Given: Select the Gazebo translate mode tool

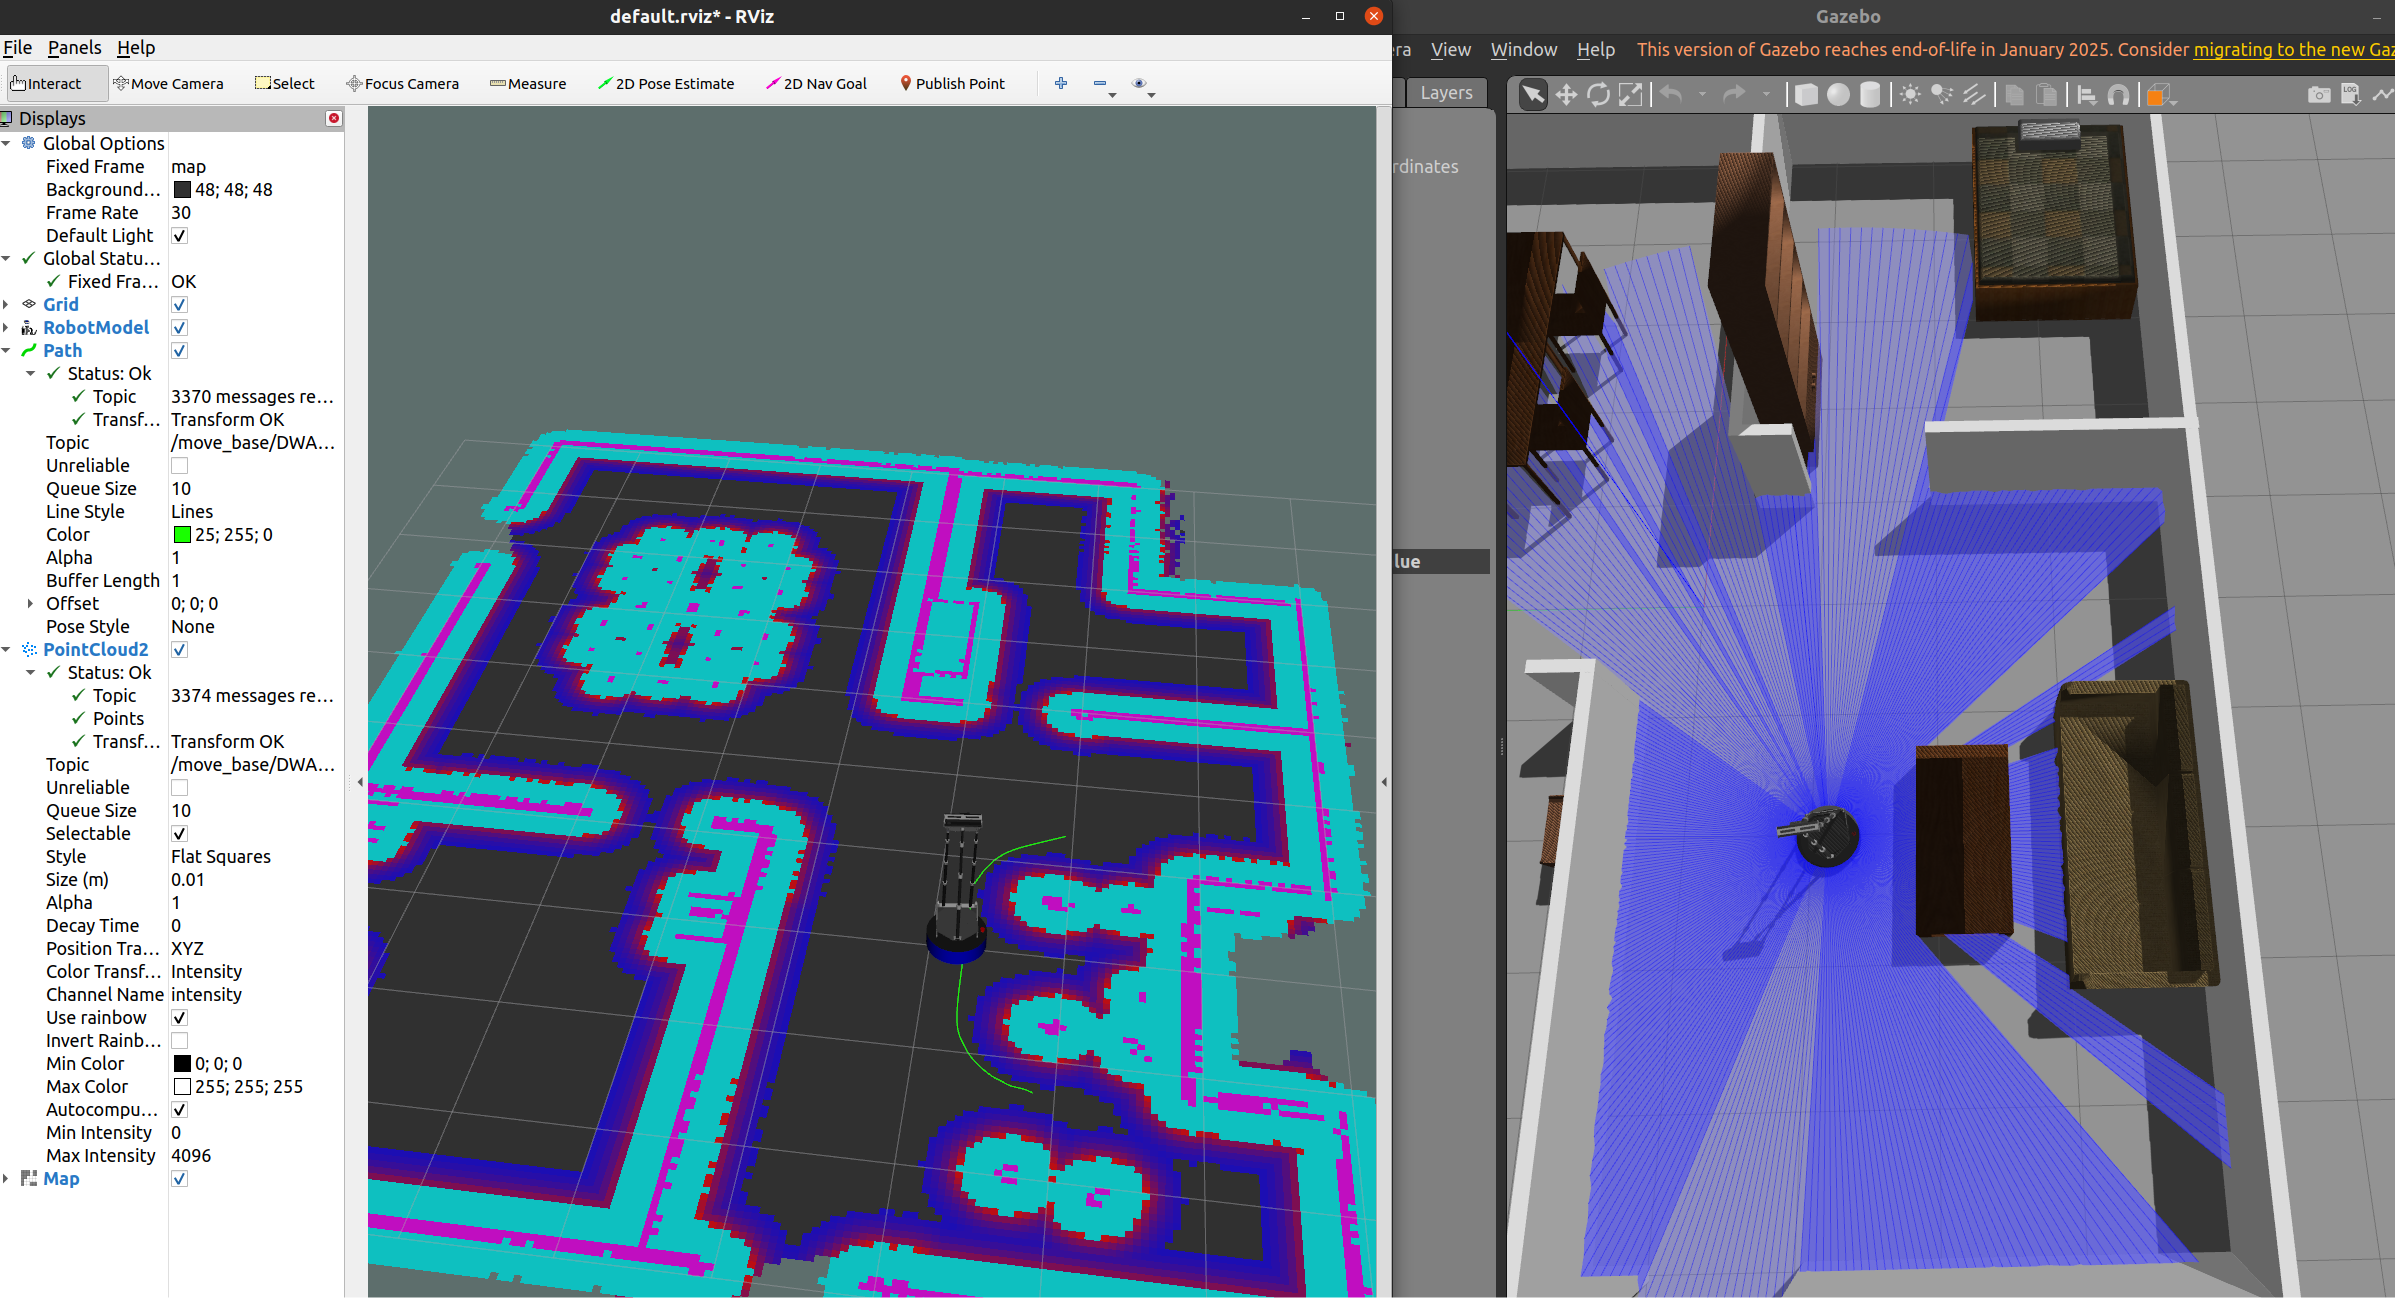Looking at the screenshot, I should tap(1566, 95).
